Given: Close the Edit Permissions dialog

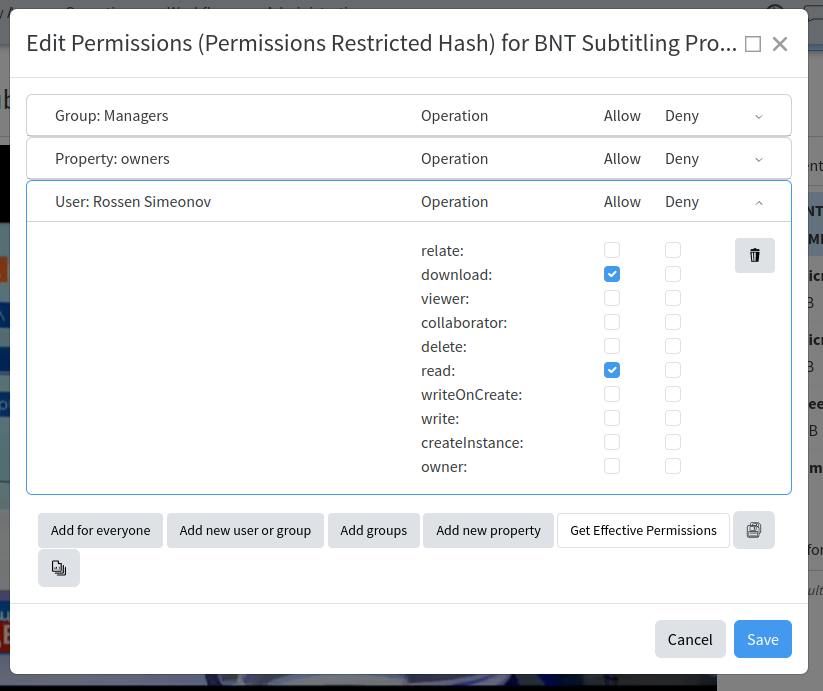Looking at the screenshot, I should [x=780, y=44].
